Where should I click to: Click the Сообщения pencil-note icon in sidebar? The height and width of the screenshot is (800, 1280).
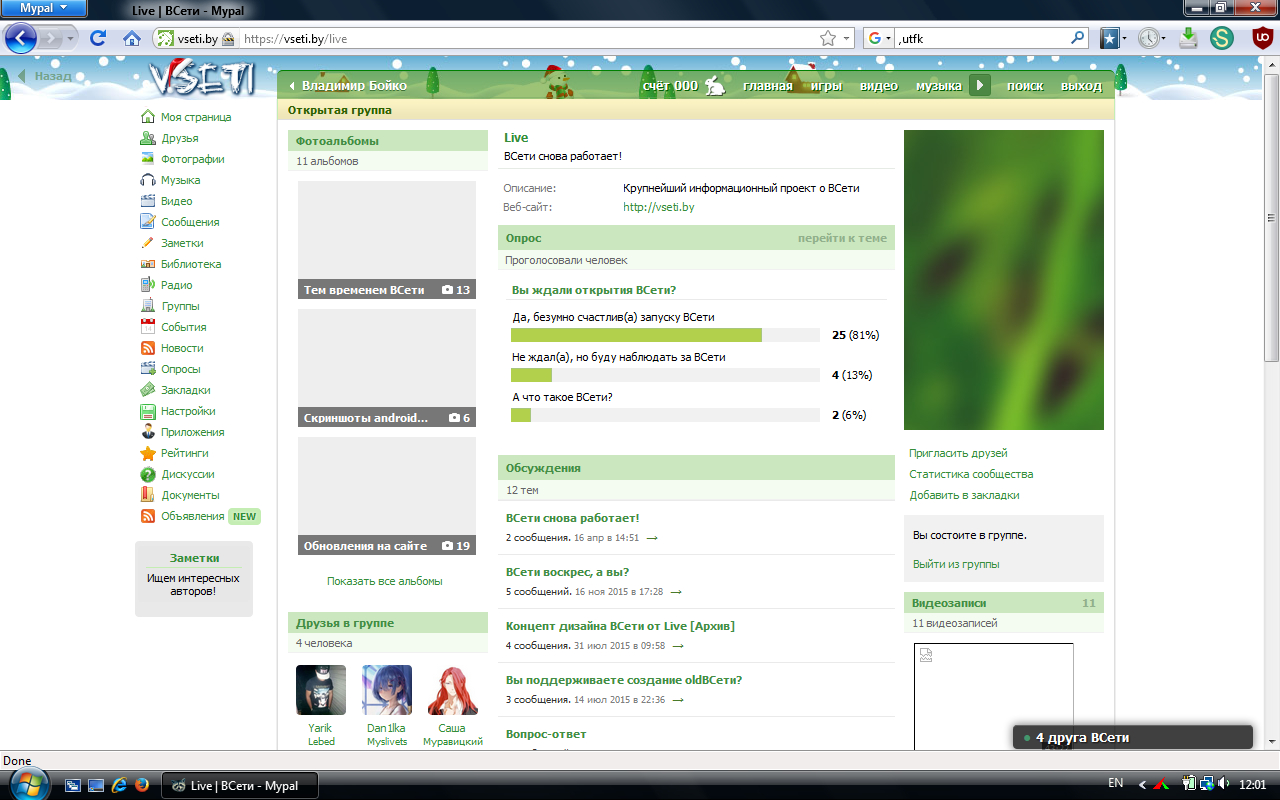[x=148, y=222]
